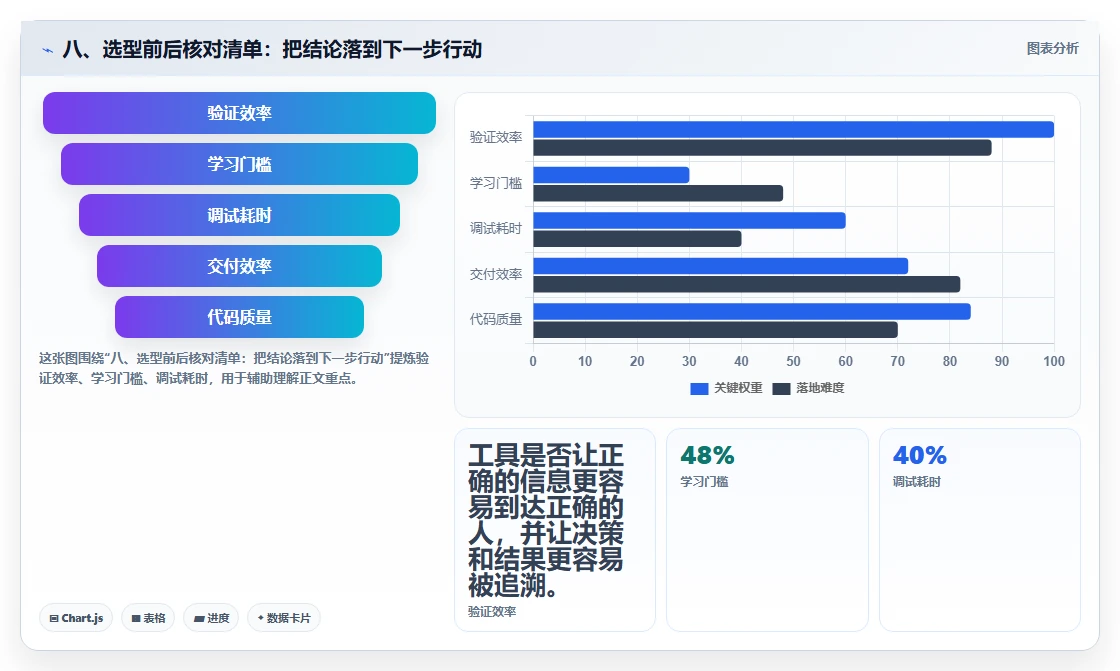
Task: Click the 落地难度 legend text
Action: (x=821, y=388)
